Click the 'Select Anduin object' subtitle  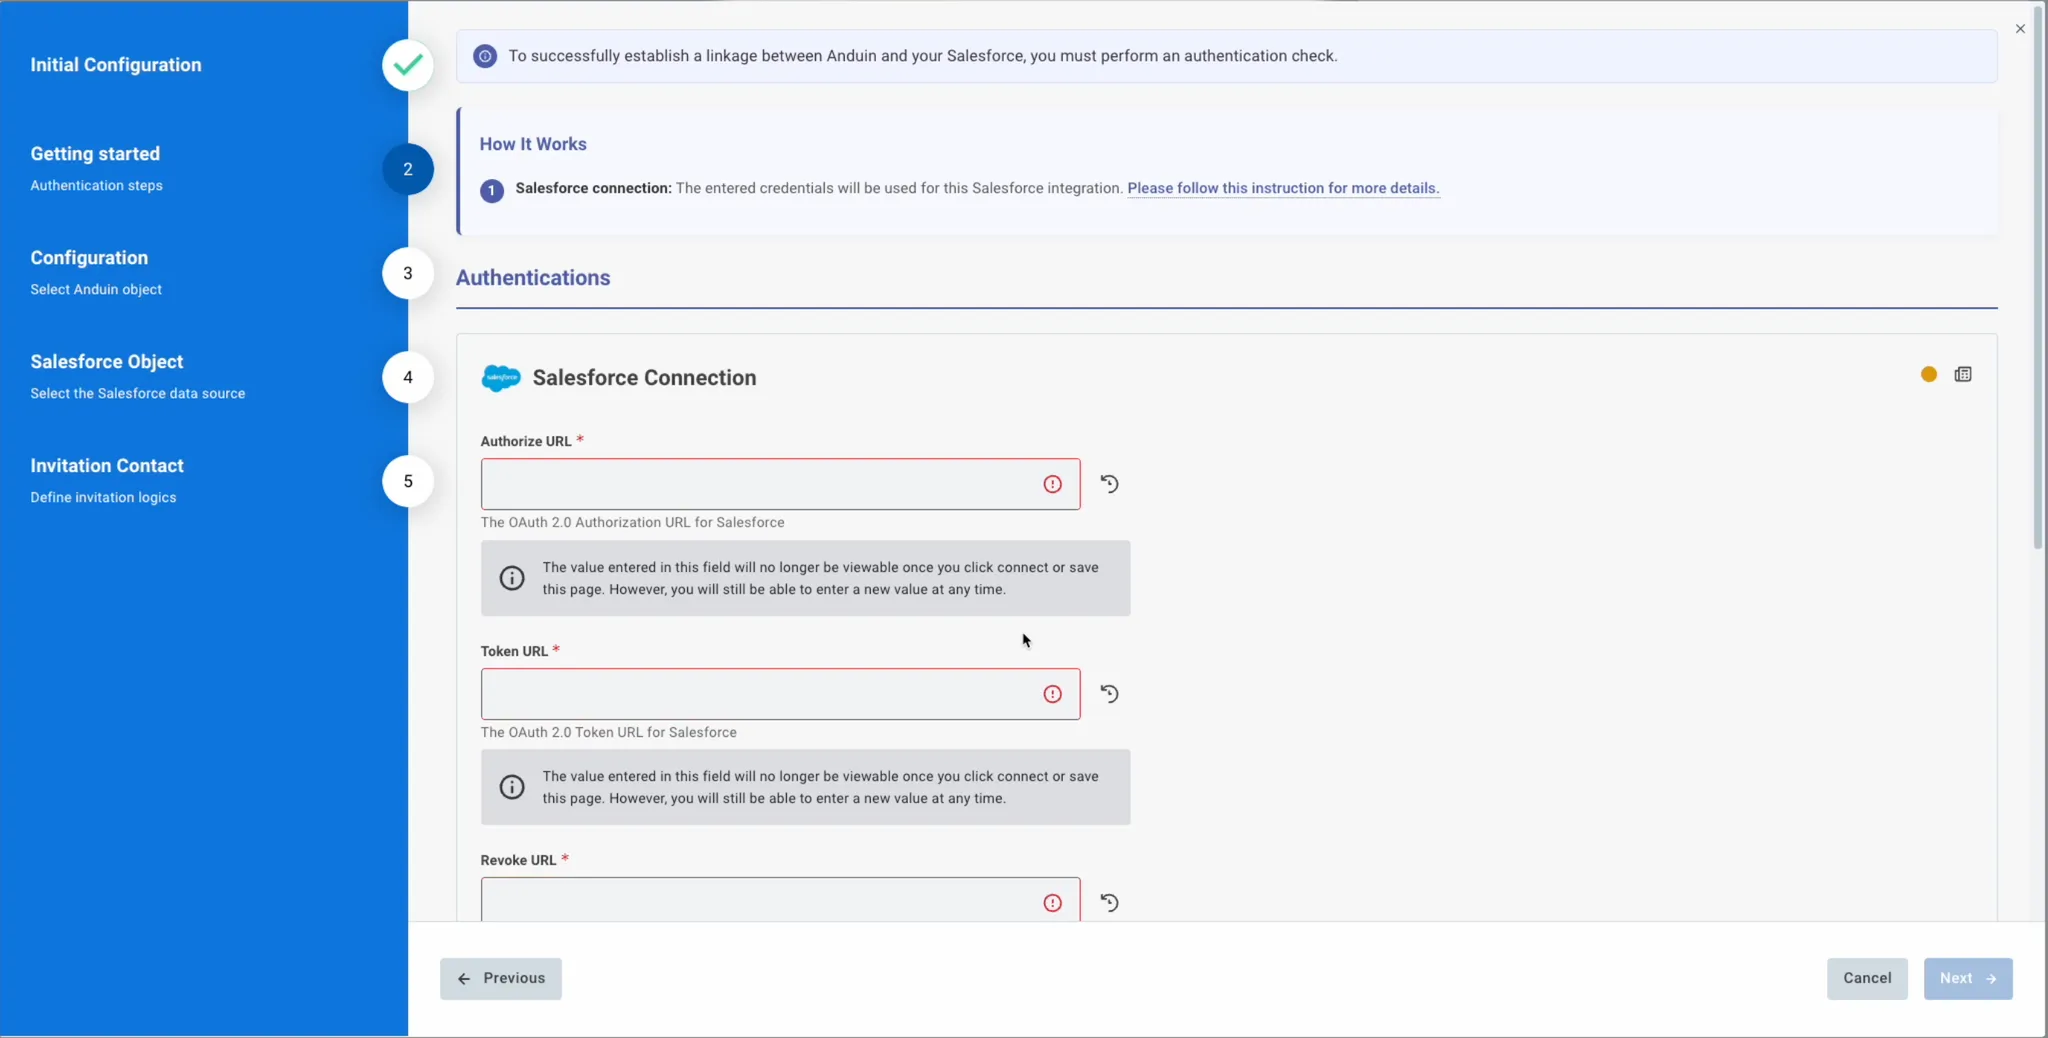tap(96, 290)
